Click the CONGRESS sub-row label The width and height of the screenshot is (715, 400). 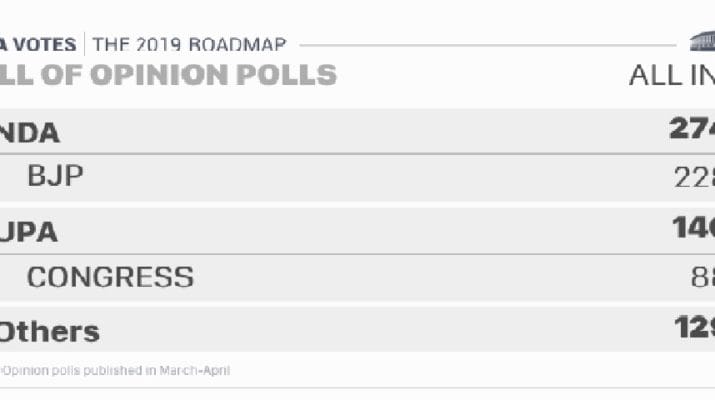pyautogui.click(x=110, y=277)
